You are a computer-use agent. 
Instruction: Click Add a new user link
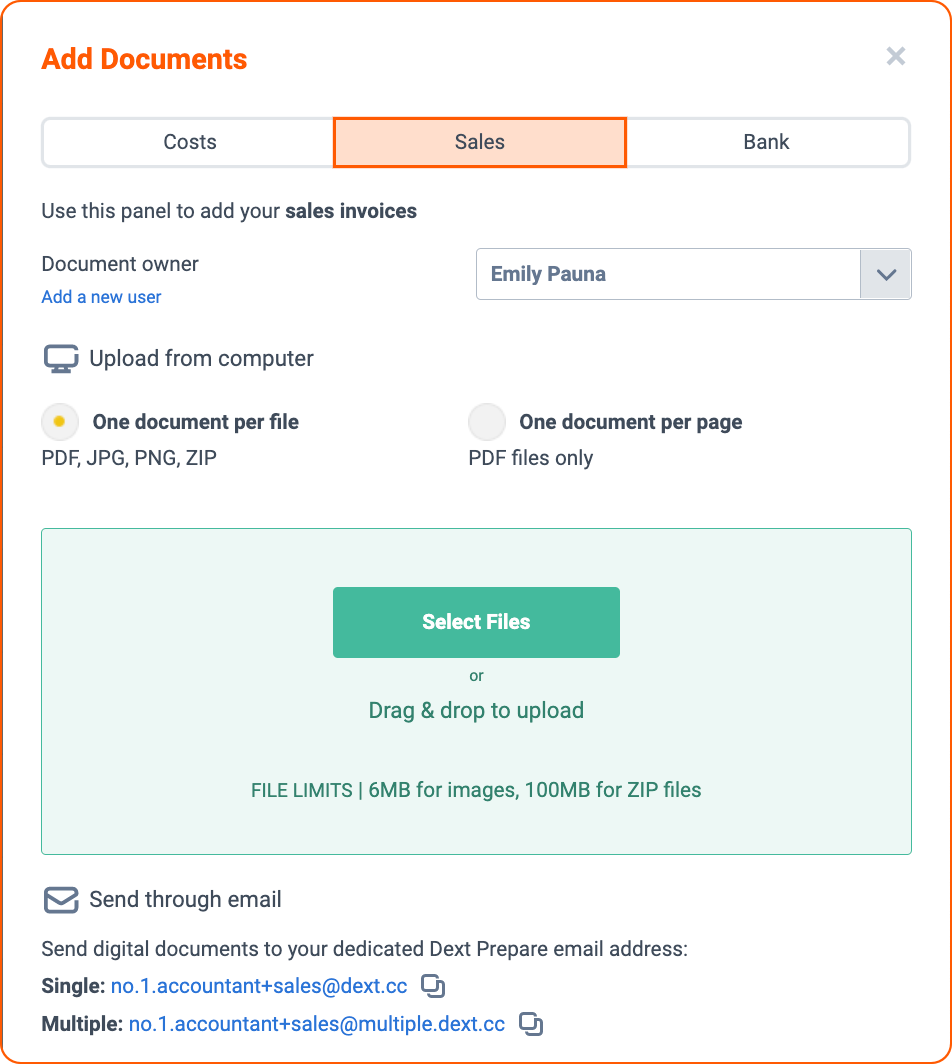click(101, 297)
